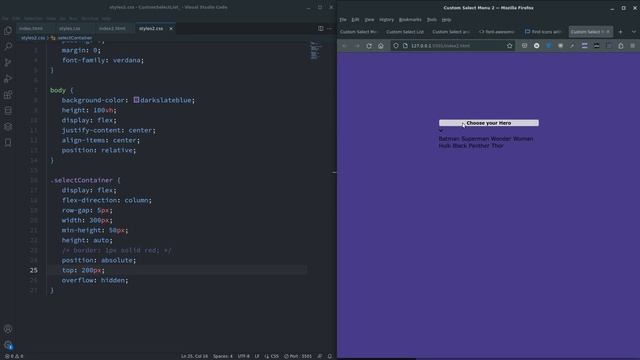Image resolution: width=640 pixels, height=360 pixels.
Task: Open Run and Debug view
Action: tap(8, 78)
